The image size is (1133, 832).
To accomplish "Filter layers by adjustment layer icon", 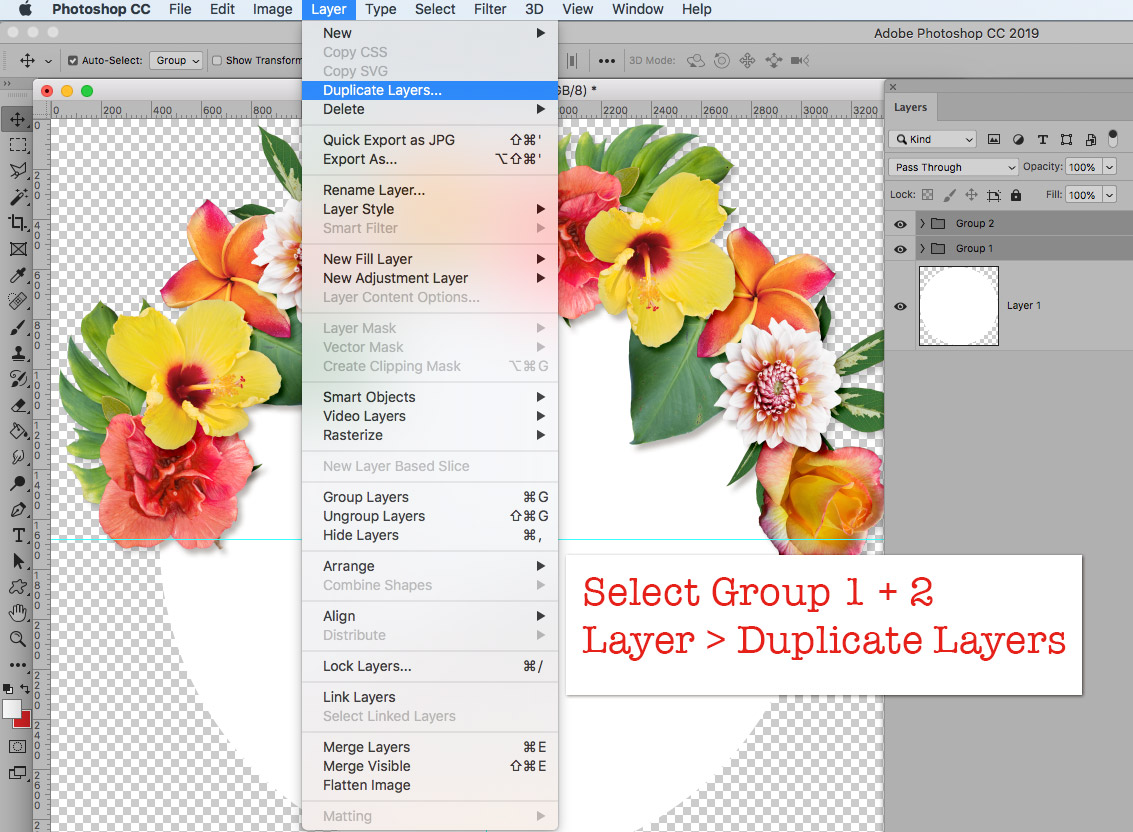I will click(1018, 140).
